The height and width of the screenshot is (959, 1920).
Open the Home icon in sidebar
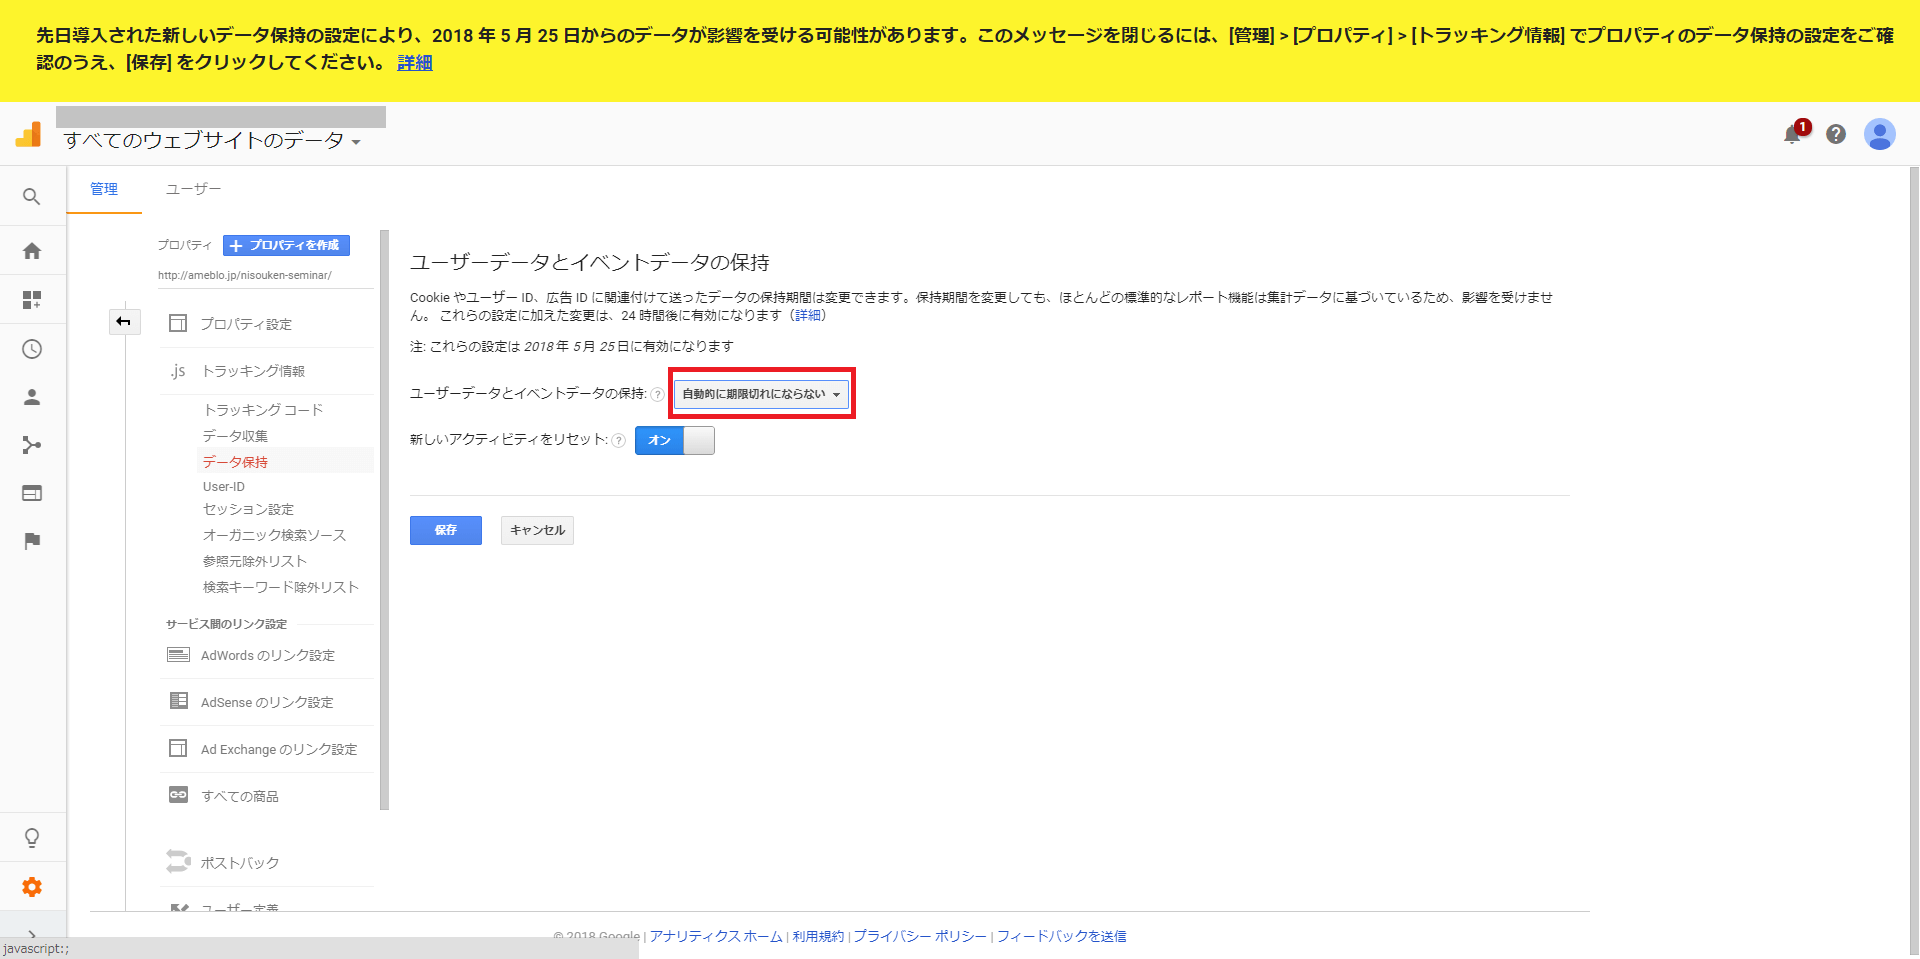click(32, 251)
